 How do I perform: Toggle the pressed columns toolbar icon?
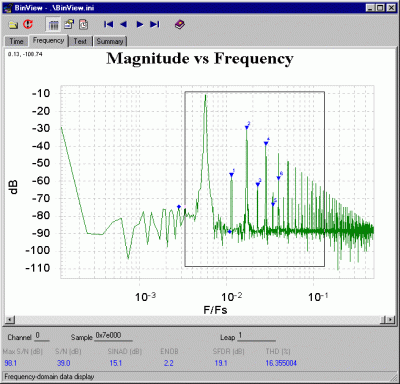coord(53,24)
